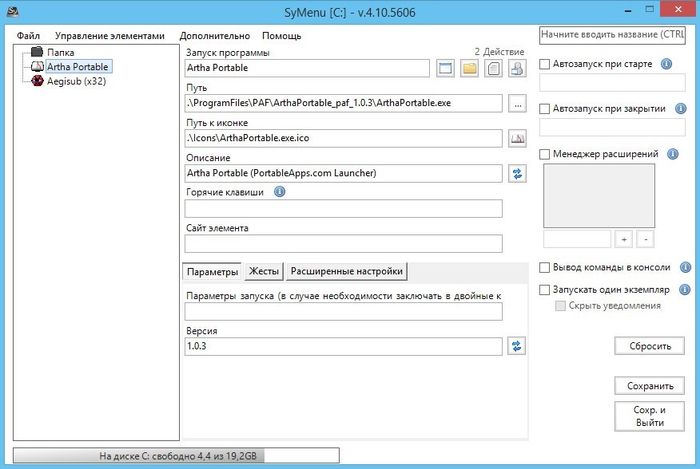The image size is (700, 469).
Task: Switch to the Параметры tab
Action: point(212,272)
